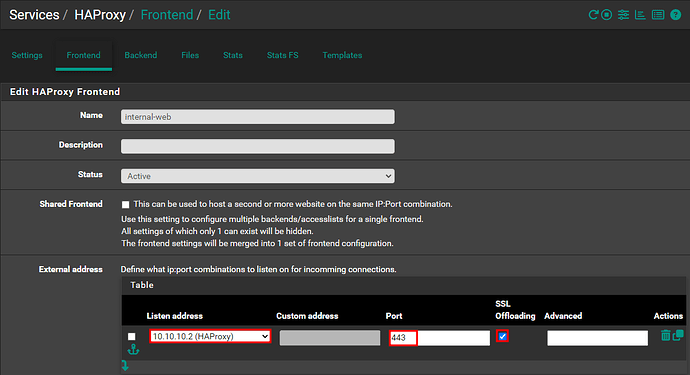Open the help question mark icon
Viewport: 690px width, 375px height.
coord(675,15)
